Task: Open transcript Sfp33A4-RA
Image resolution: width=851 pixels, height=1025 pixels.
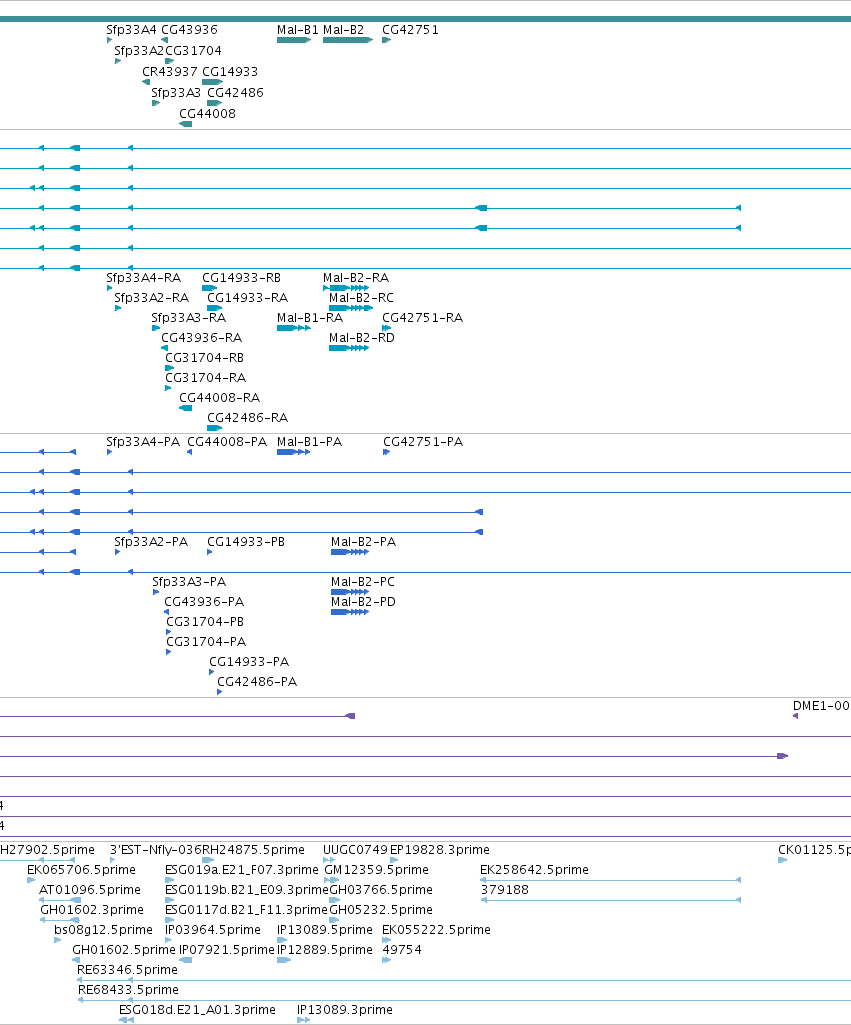Action: [x=144, y=278]
